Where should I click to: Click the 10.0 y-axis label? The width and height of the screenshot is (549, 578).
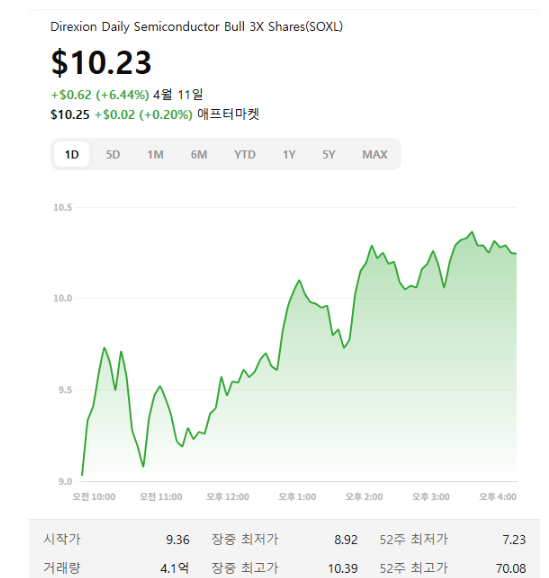point(63,298)
